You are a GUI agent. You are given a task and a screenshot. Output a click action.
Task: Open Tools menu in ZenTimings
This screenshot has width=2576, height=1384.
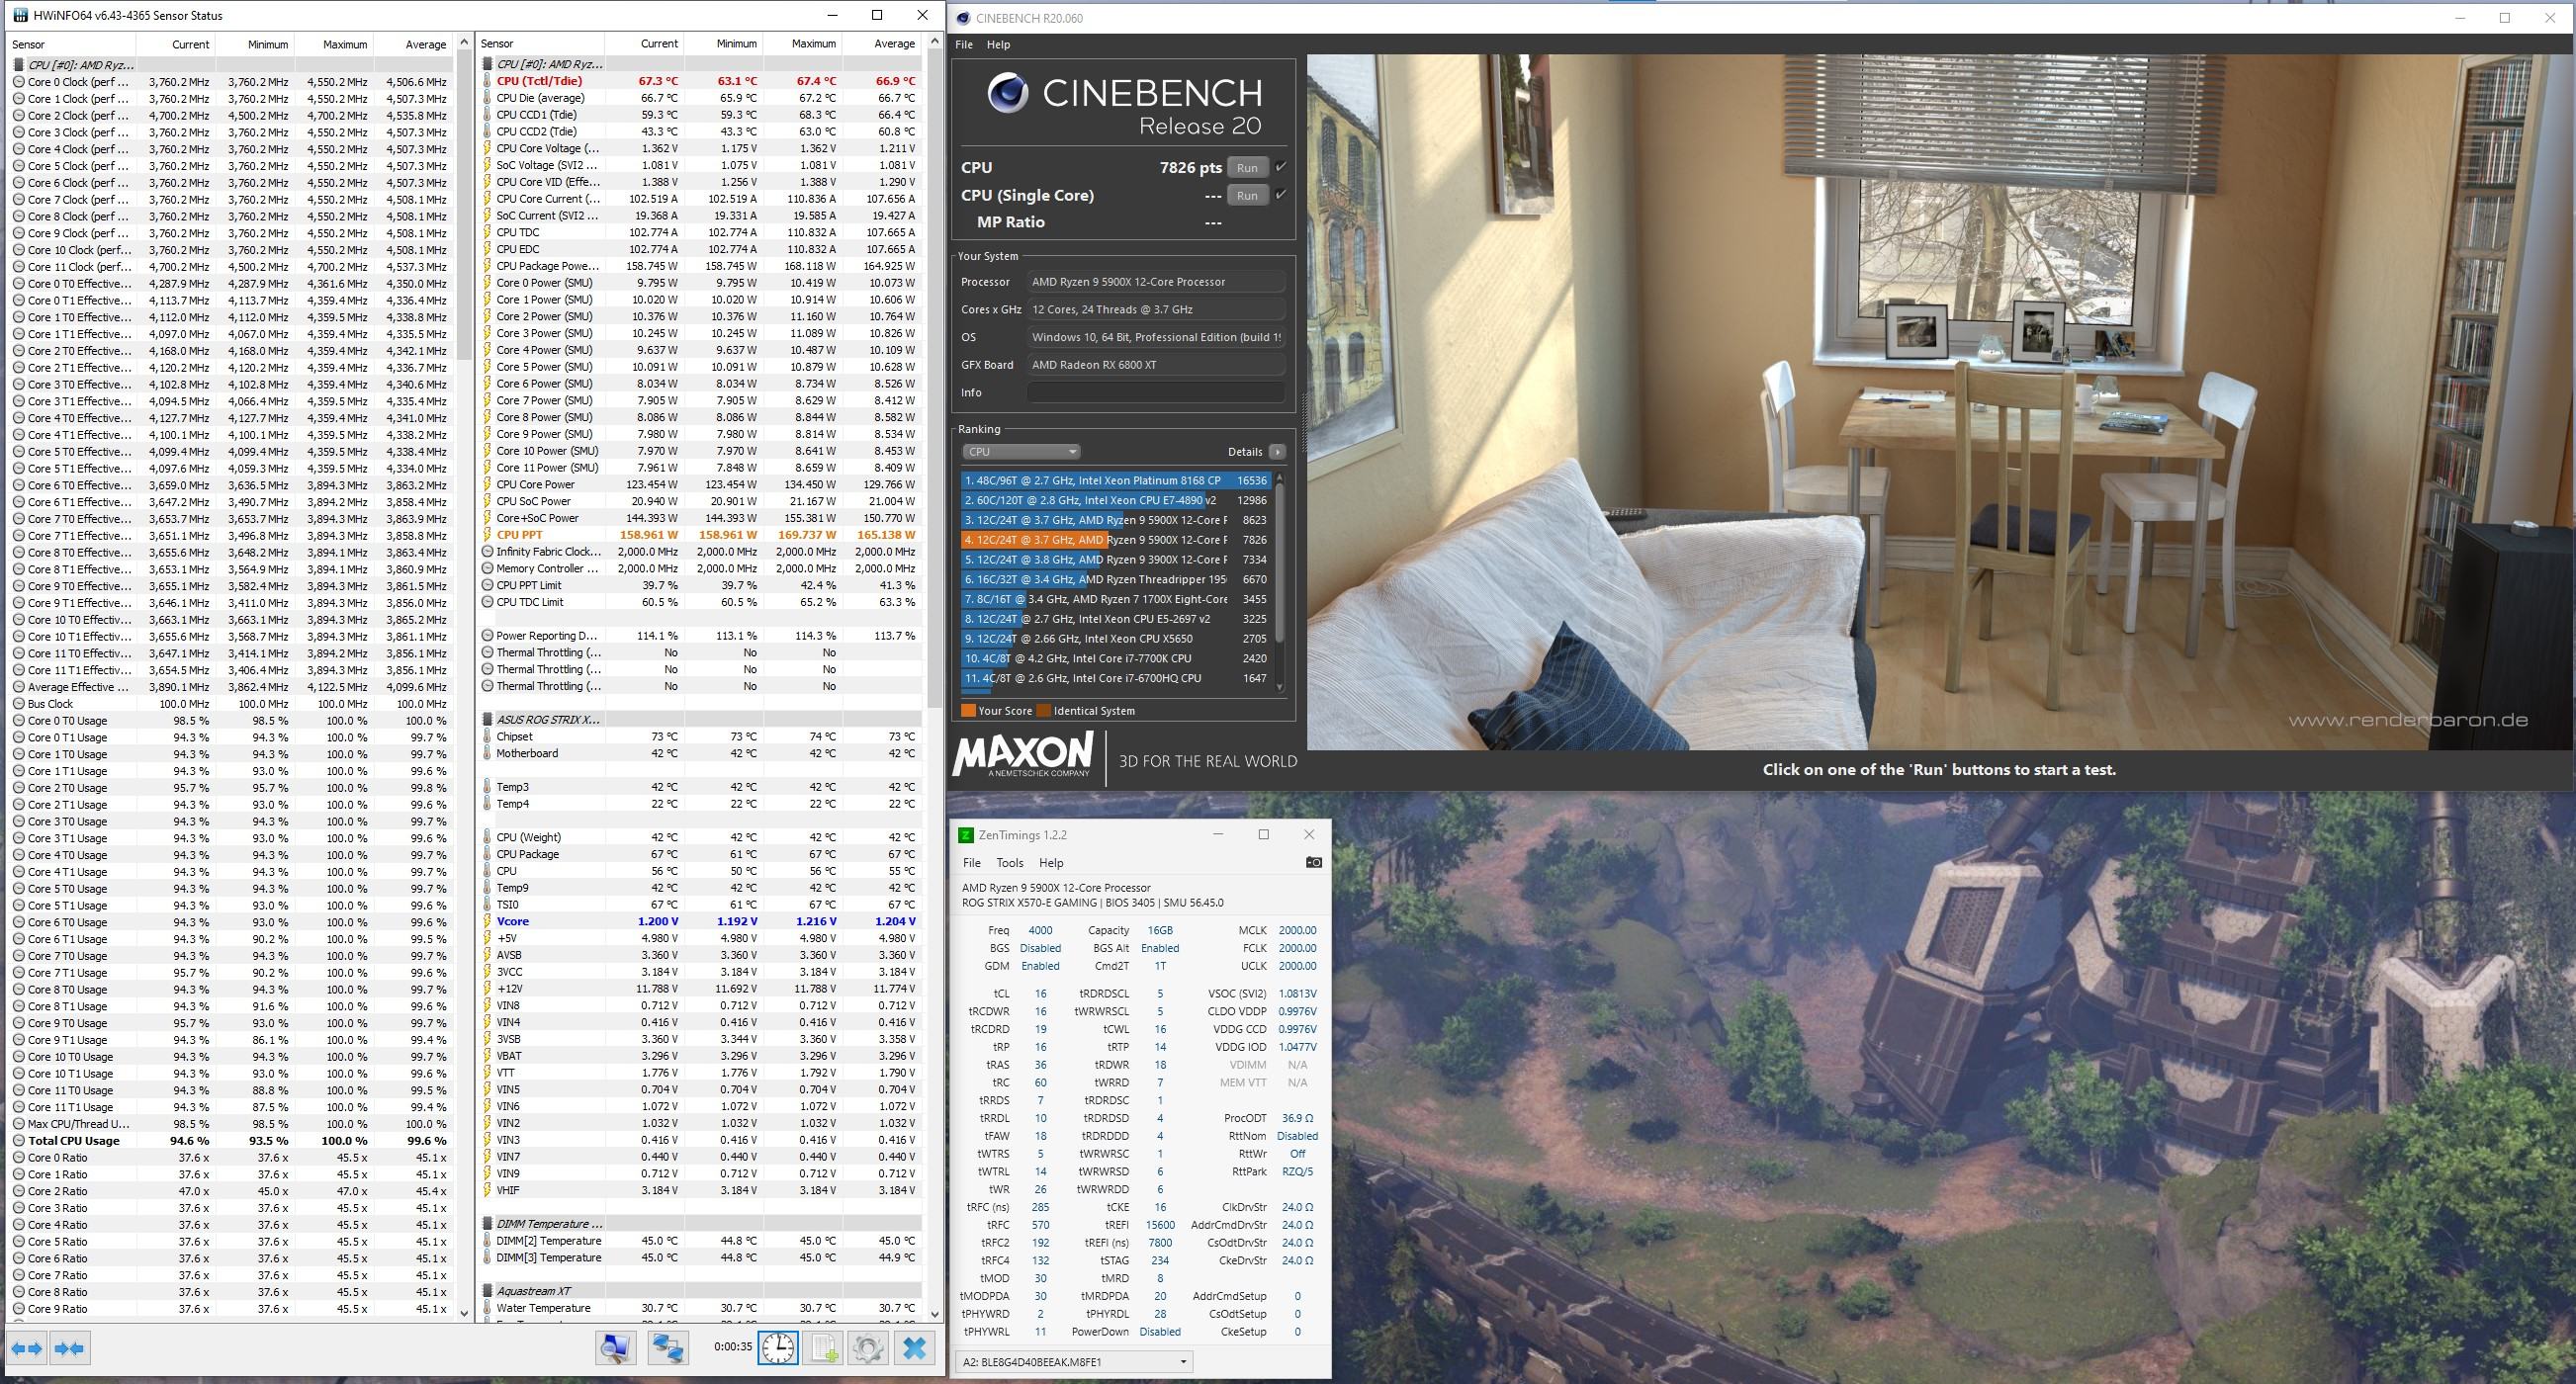(1010, 863)
